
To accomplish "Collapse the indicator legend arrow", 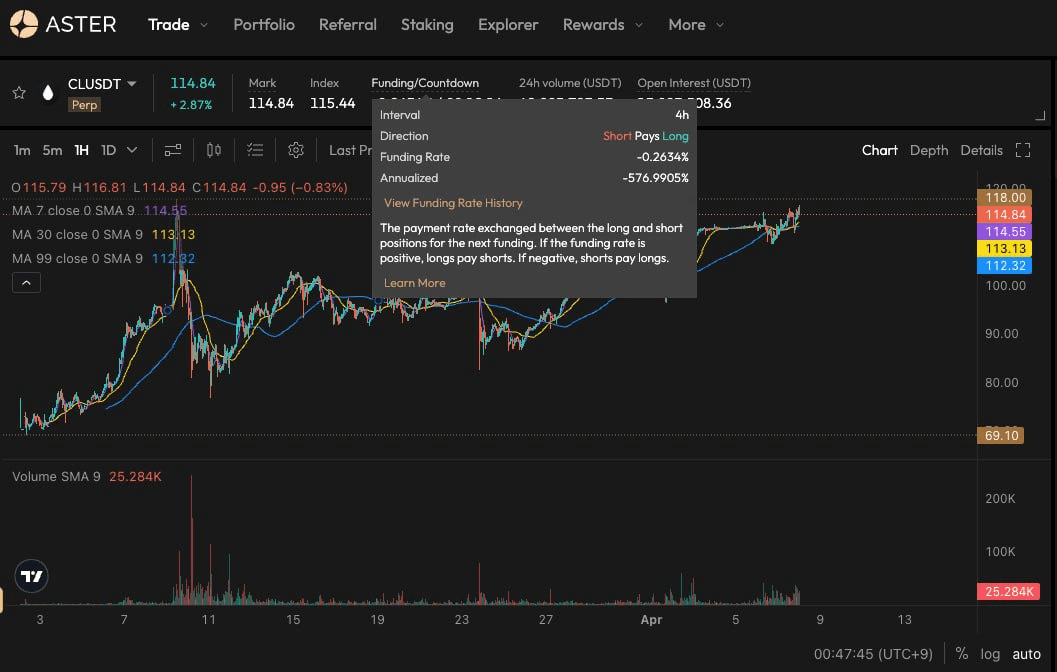I will 26,283.
